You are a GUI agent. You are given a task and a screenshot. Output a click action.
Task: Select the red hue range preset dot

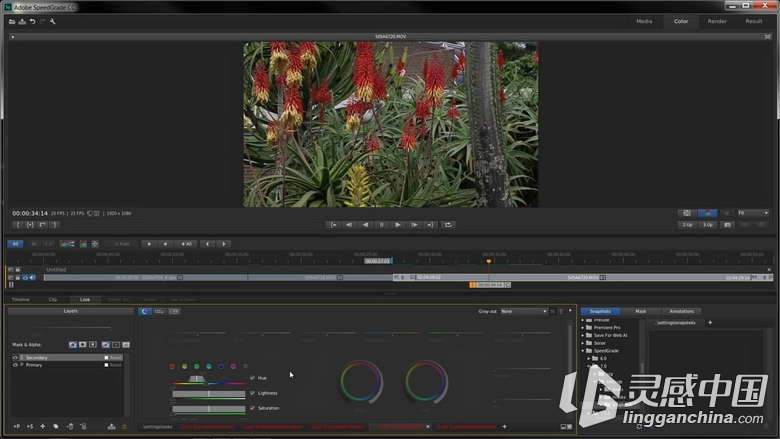(172, 366)
